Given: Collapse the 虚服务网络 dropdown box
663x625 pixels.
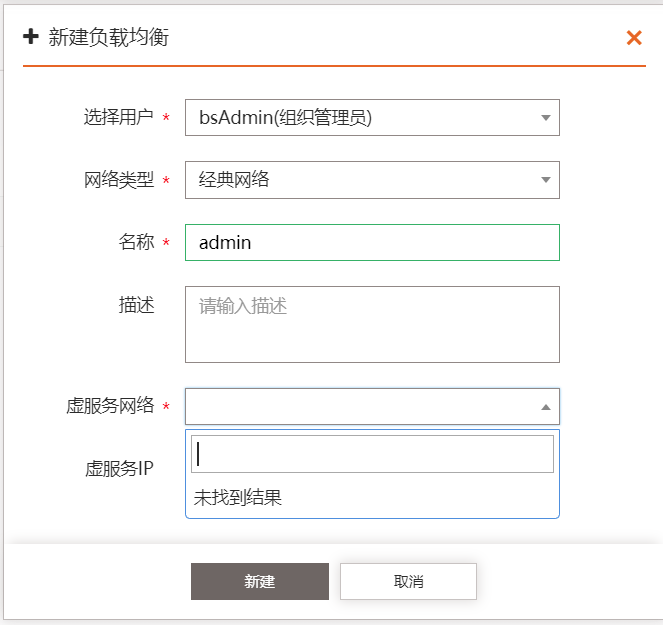Looking at the screenshot, I should (360, 406).
